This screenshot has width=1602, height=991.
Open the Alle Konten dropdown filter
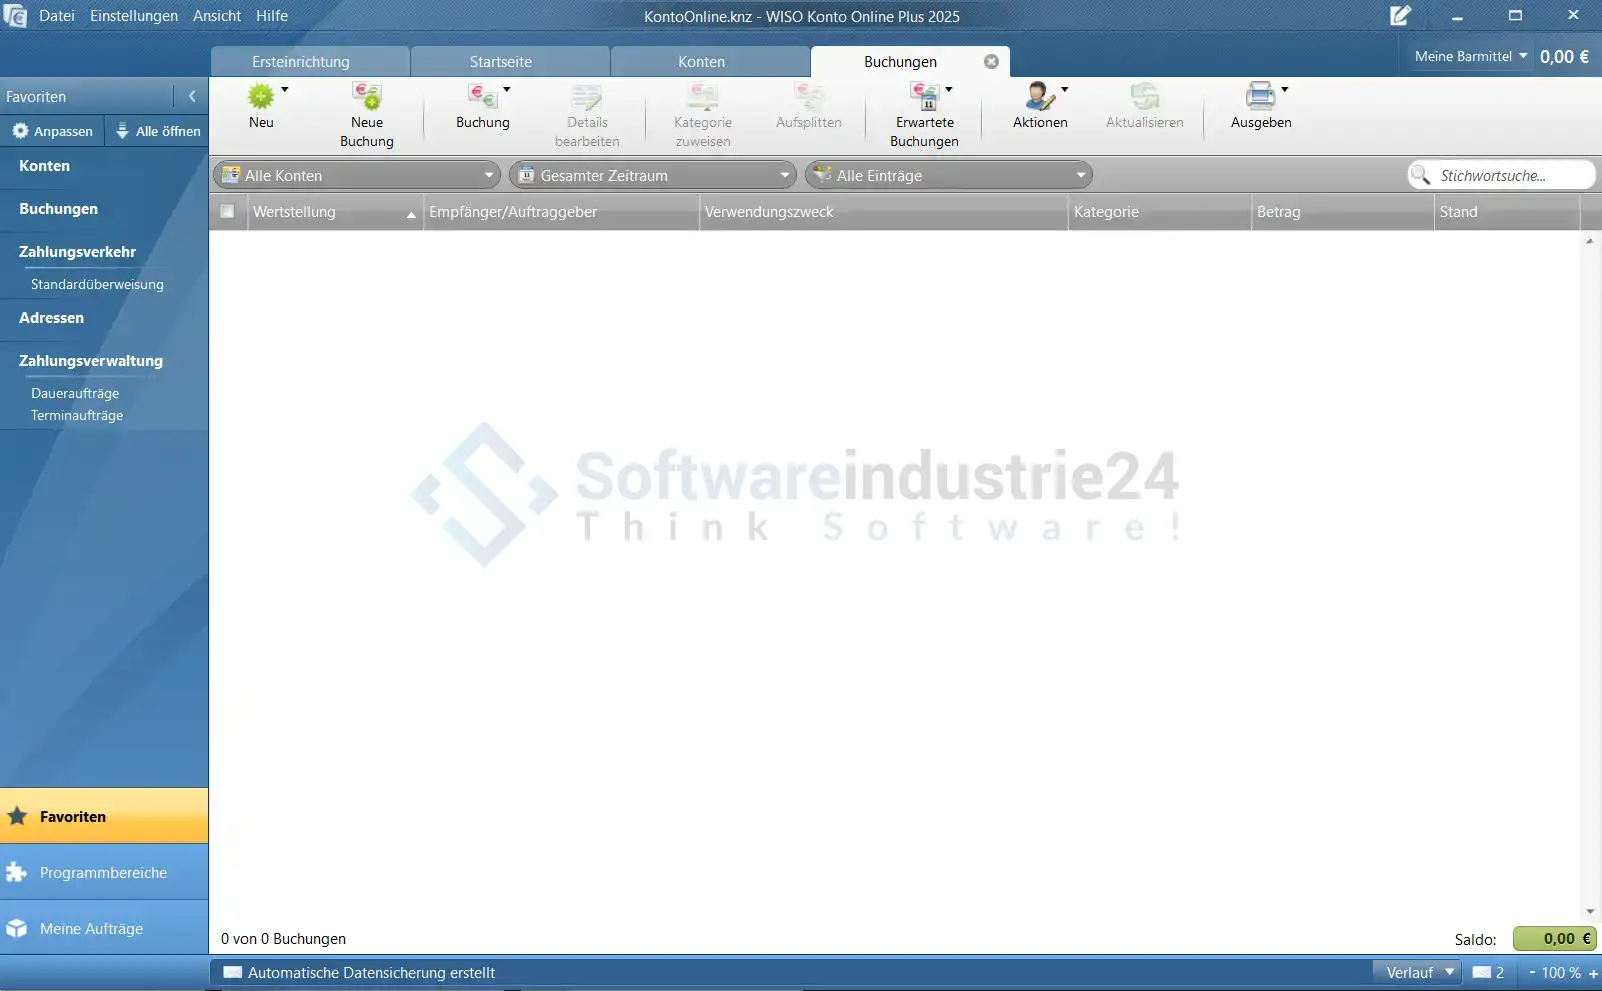click(357, 176)
